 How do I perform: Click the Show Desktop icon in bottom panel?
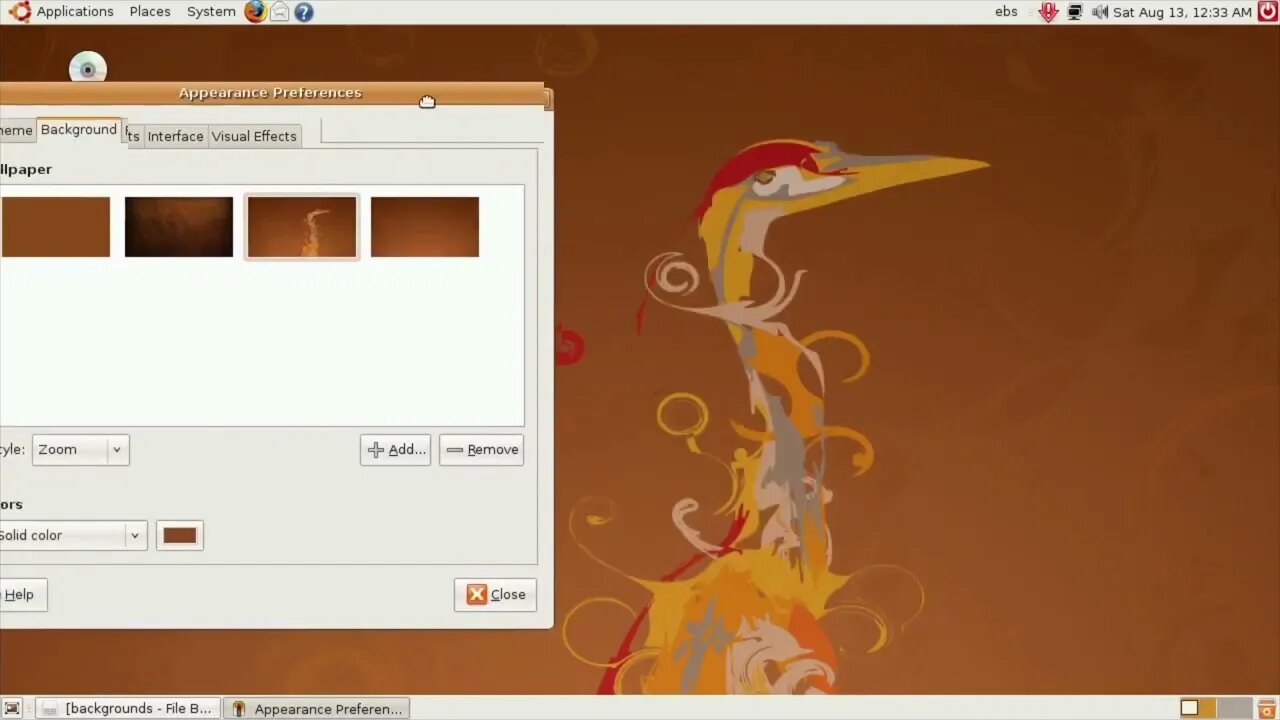(x=12, y=708)
